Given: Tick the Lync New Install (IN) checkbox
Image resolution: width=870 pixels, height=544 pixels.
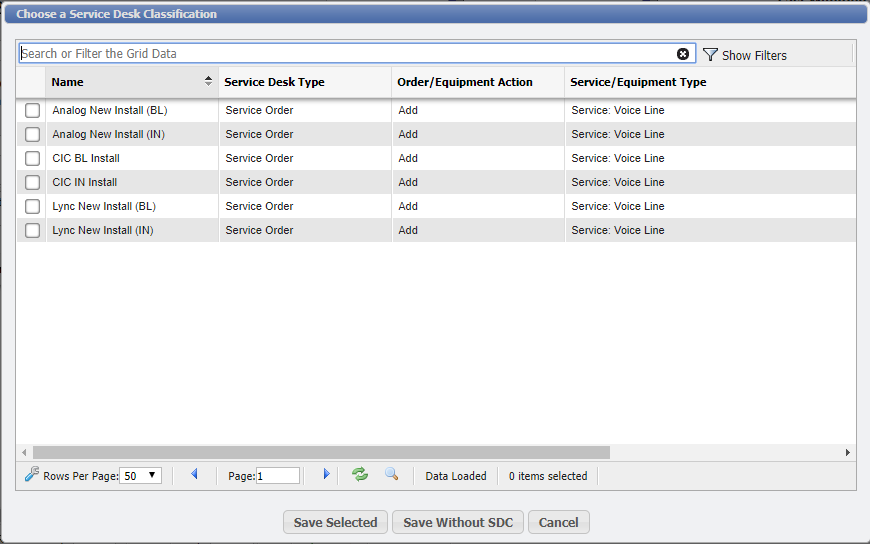Looking at the screenshot, I should click(33, 230).
